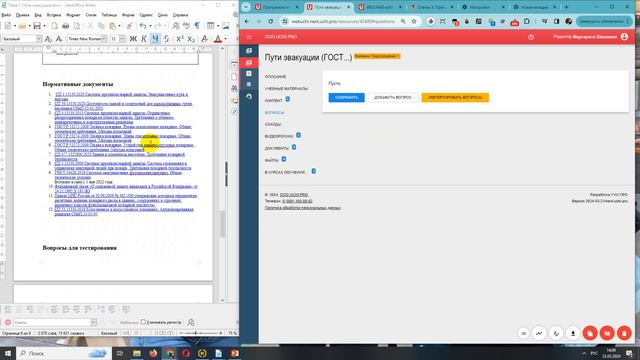
Task: Apply superscript formatting in Writer
Action: 179,39
